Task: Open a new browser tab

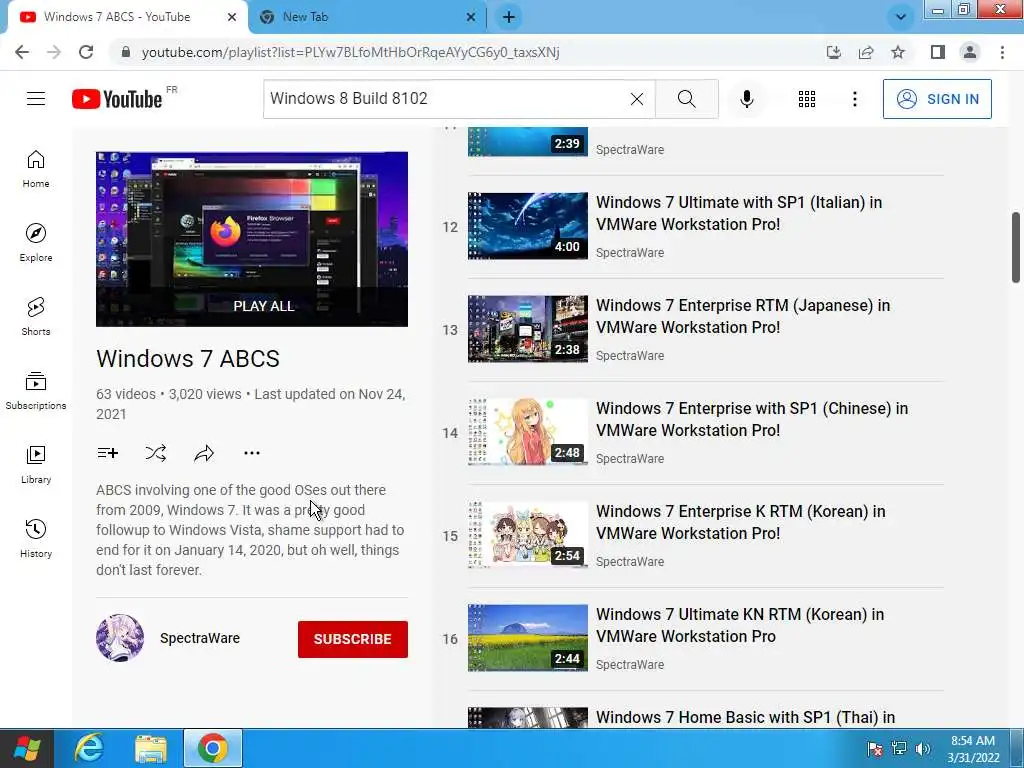Action: coord(509,17)
